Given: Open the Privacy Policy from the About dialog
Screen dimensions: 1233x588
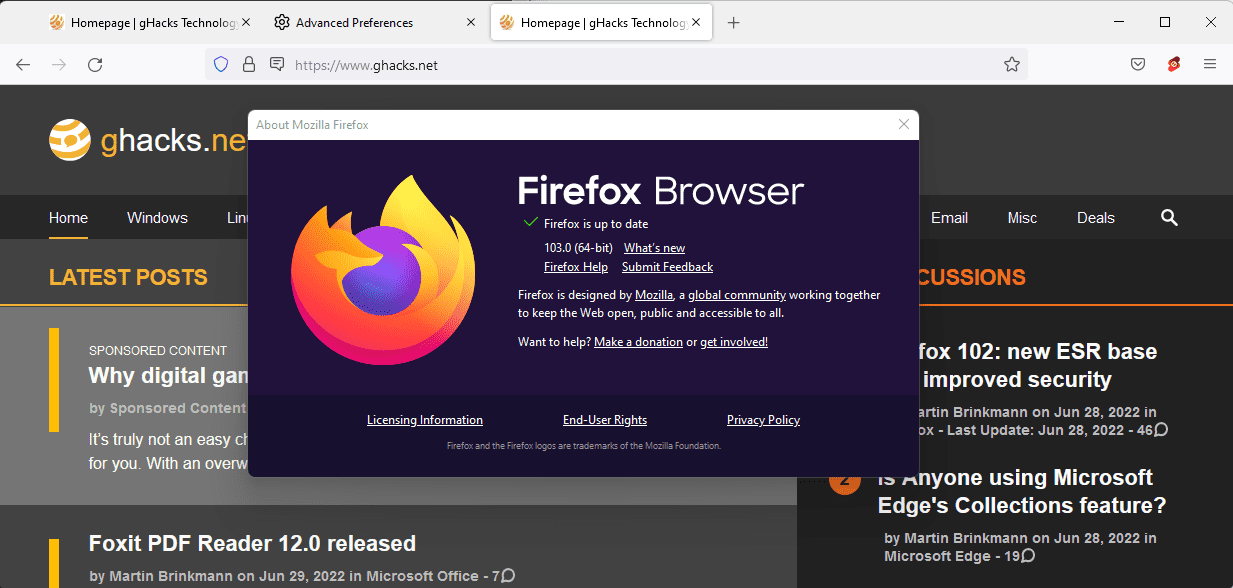Looking at the screenshot, I should click(x=763, y=419).
